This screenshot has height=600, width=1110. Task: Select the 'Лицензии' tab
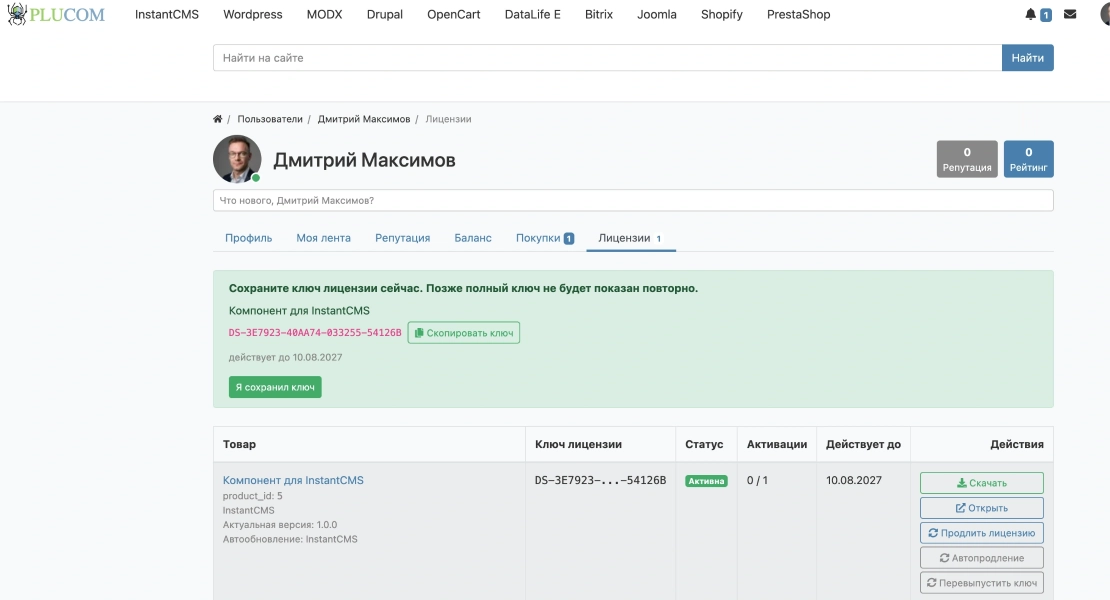tap(631, 238)
